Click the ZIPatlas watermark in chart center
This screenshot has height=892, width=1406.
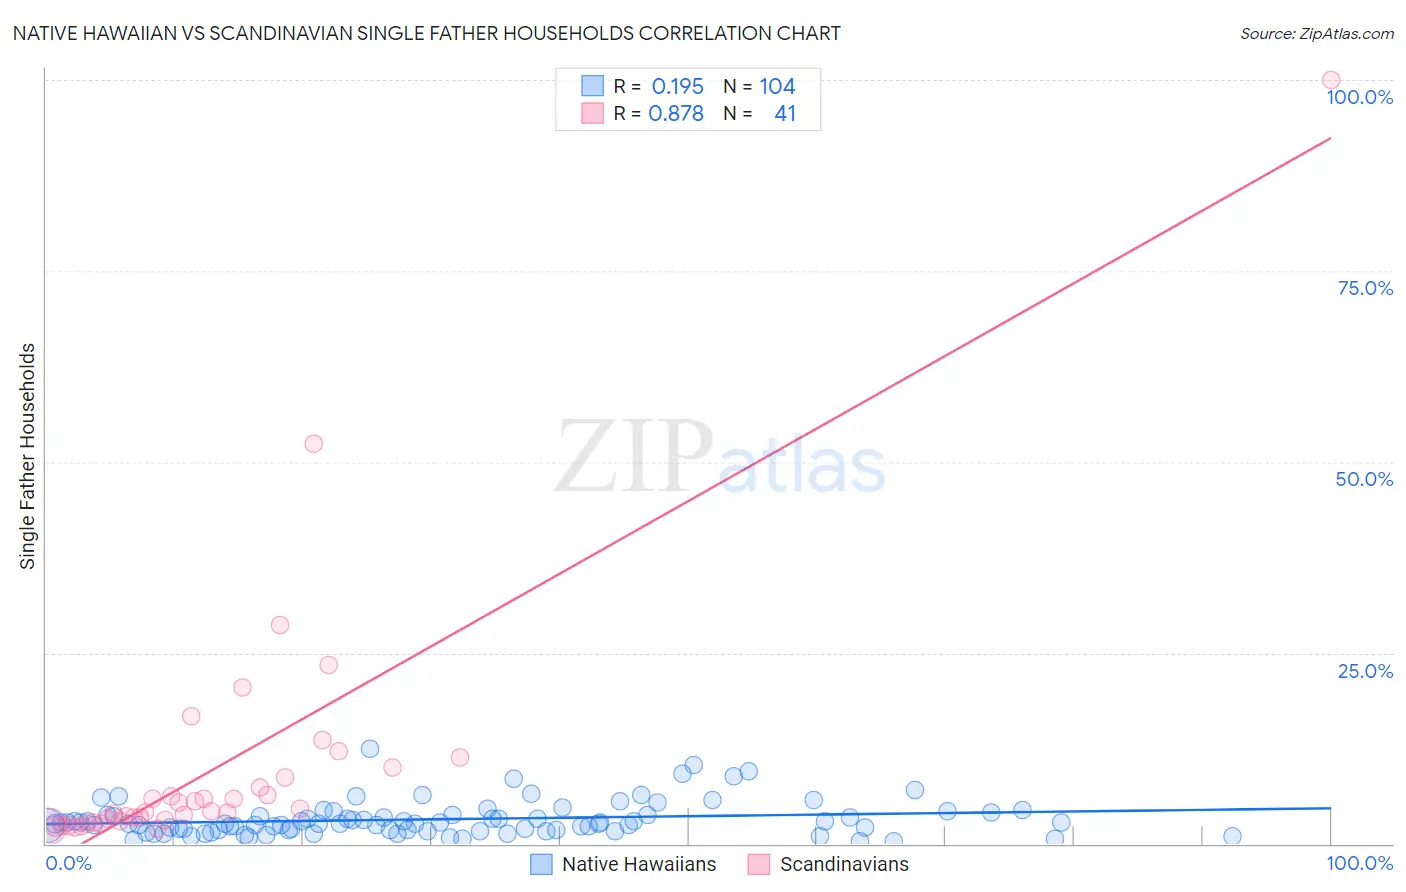[720, 457]
